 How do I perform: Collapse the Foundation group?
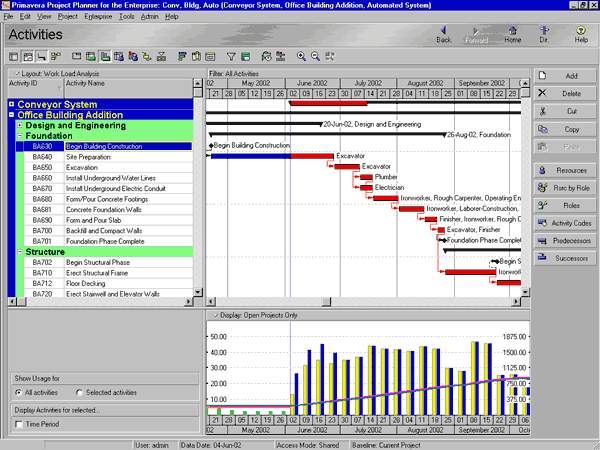(x=19, y=136)
